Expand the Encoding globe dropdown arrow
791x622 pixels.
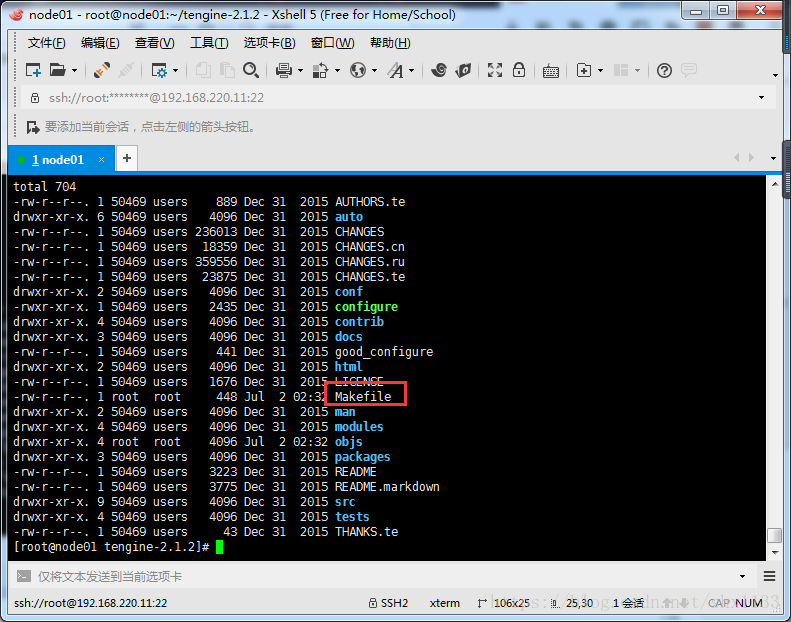374,71
